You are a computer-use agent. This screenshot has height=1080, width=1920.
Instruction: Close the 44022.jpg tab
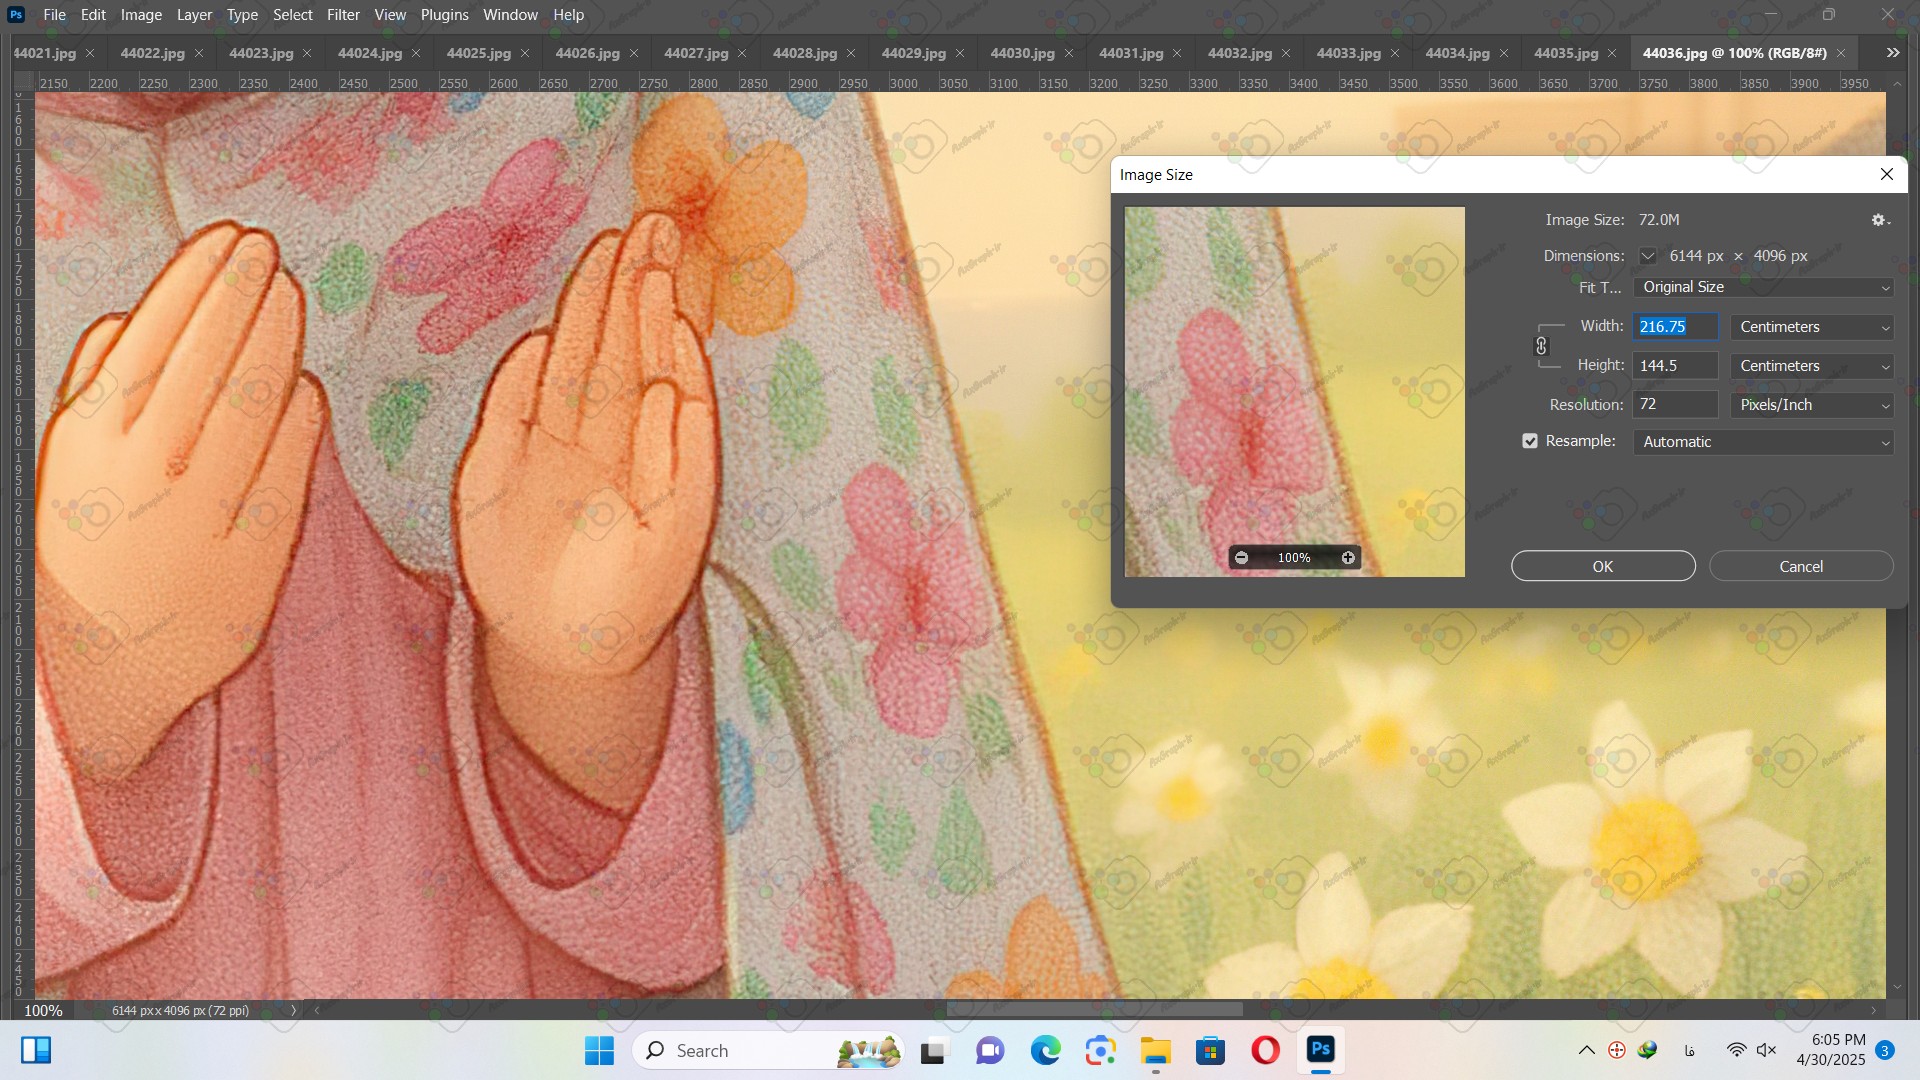pyautogui.click(x=199, y=53)
